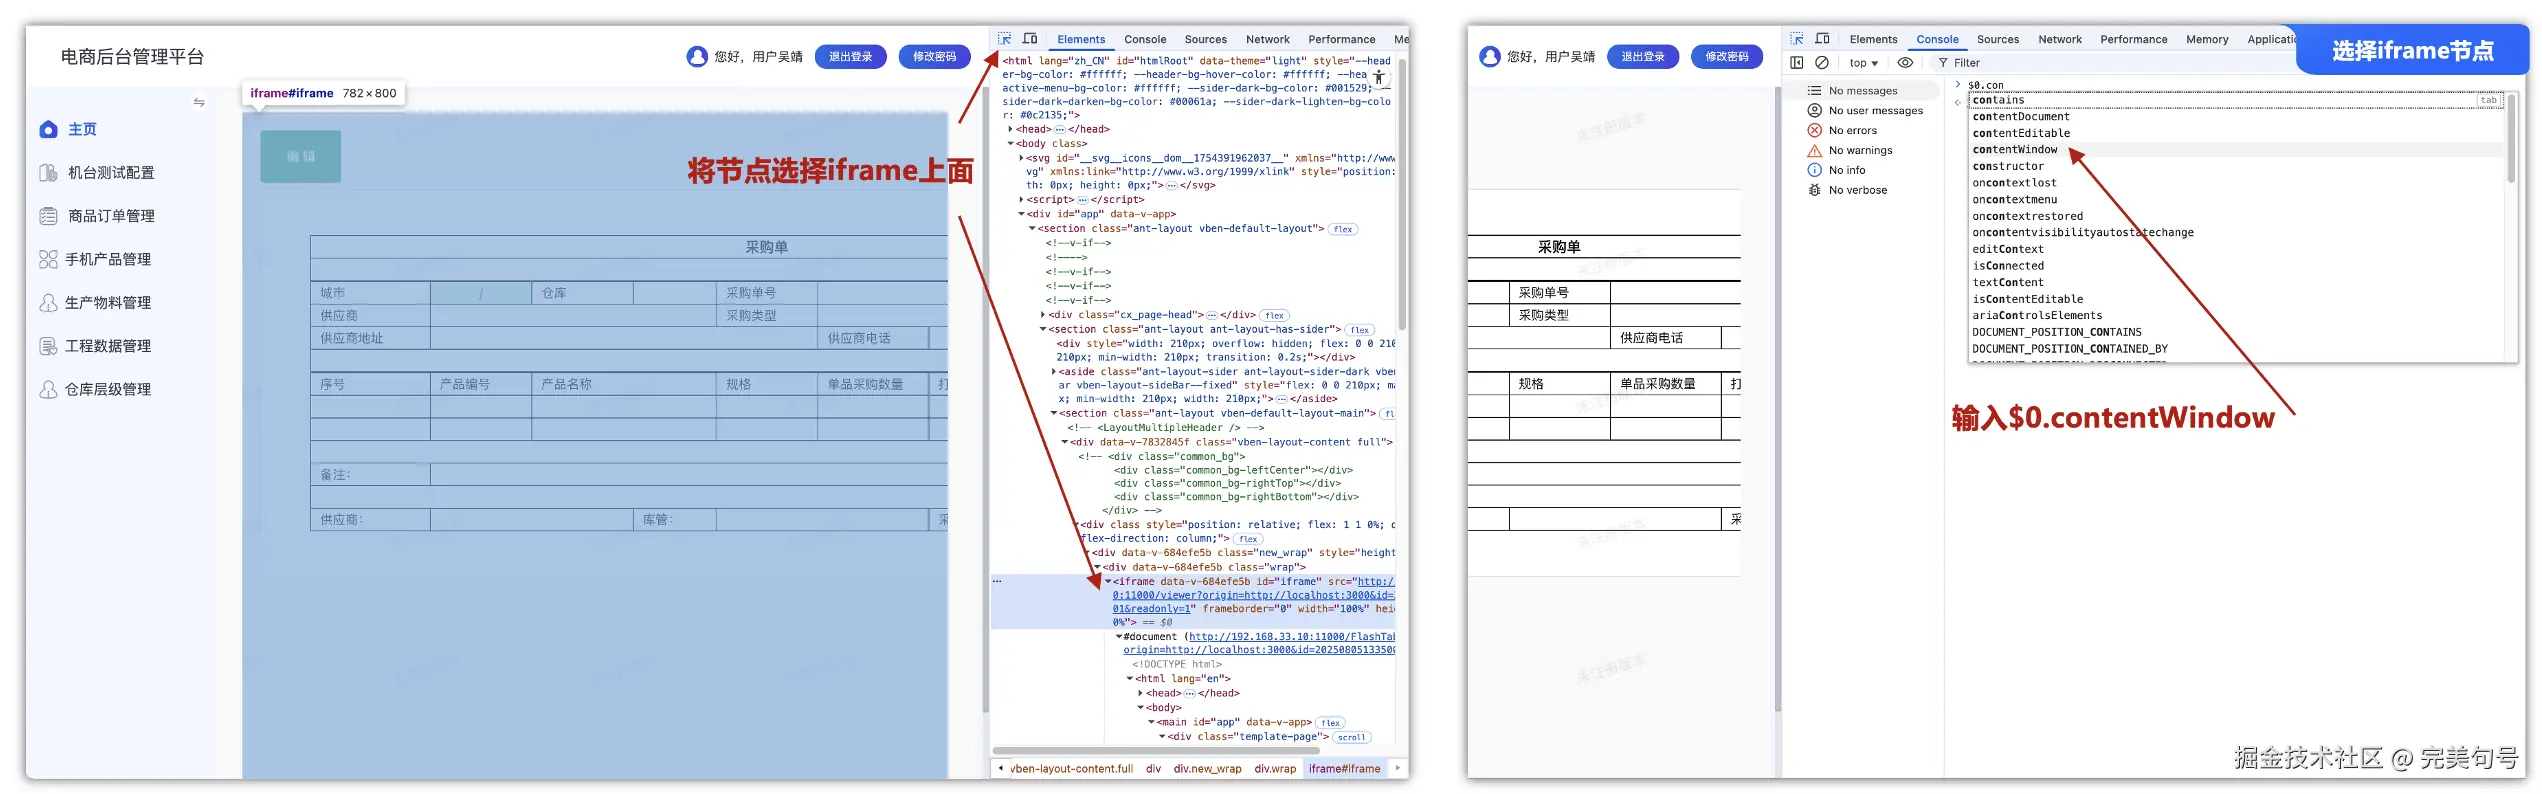The height and width of the screenshot is (794, 2542).
Task: Open 主页 from the sidebar
Action: 83,129
